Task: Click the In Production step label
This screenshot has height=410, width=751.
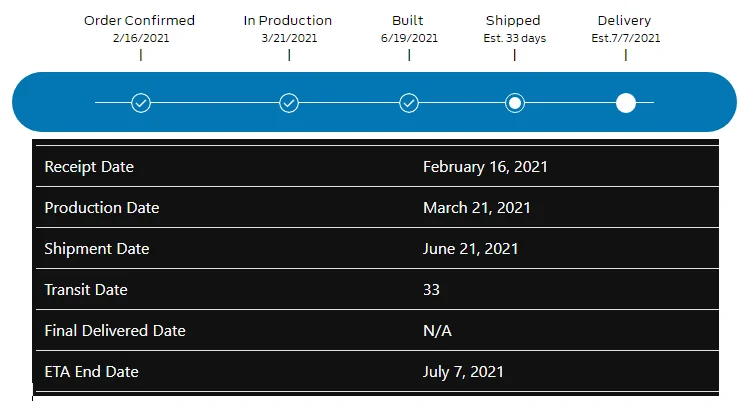Action: [288, 20]
